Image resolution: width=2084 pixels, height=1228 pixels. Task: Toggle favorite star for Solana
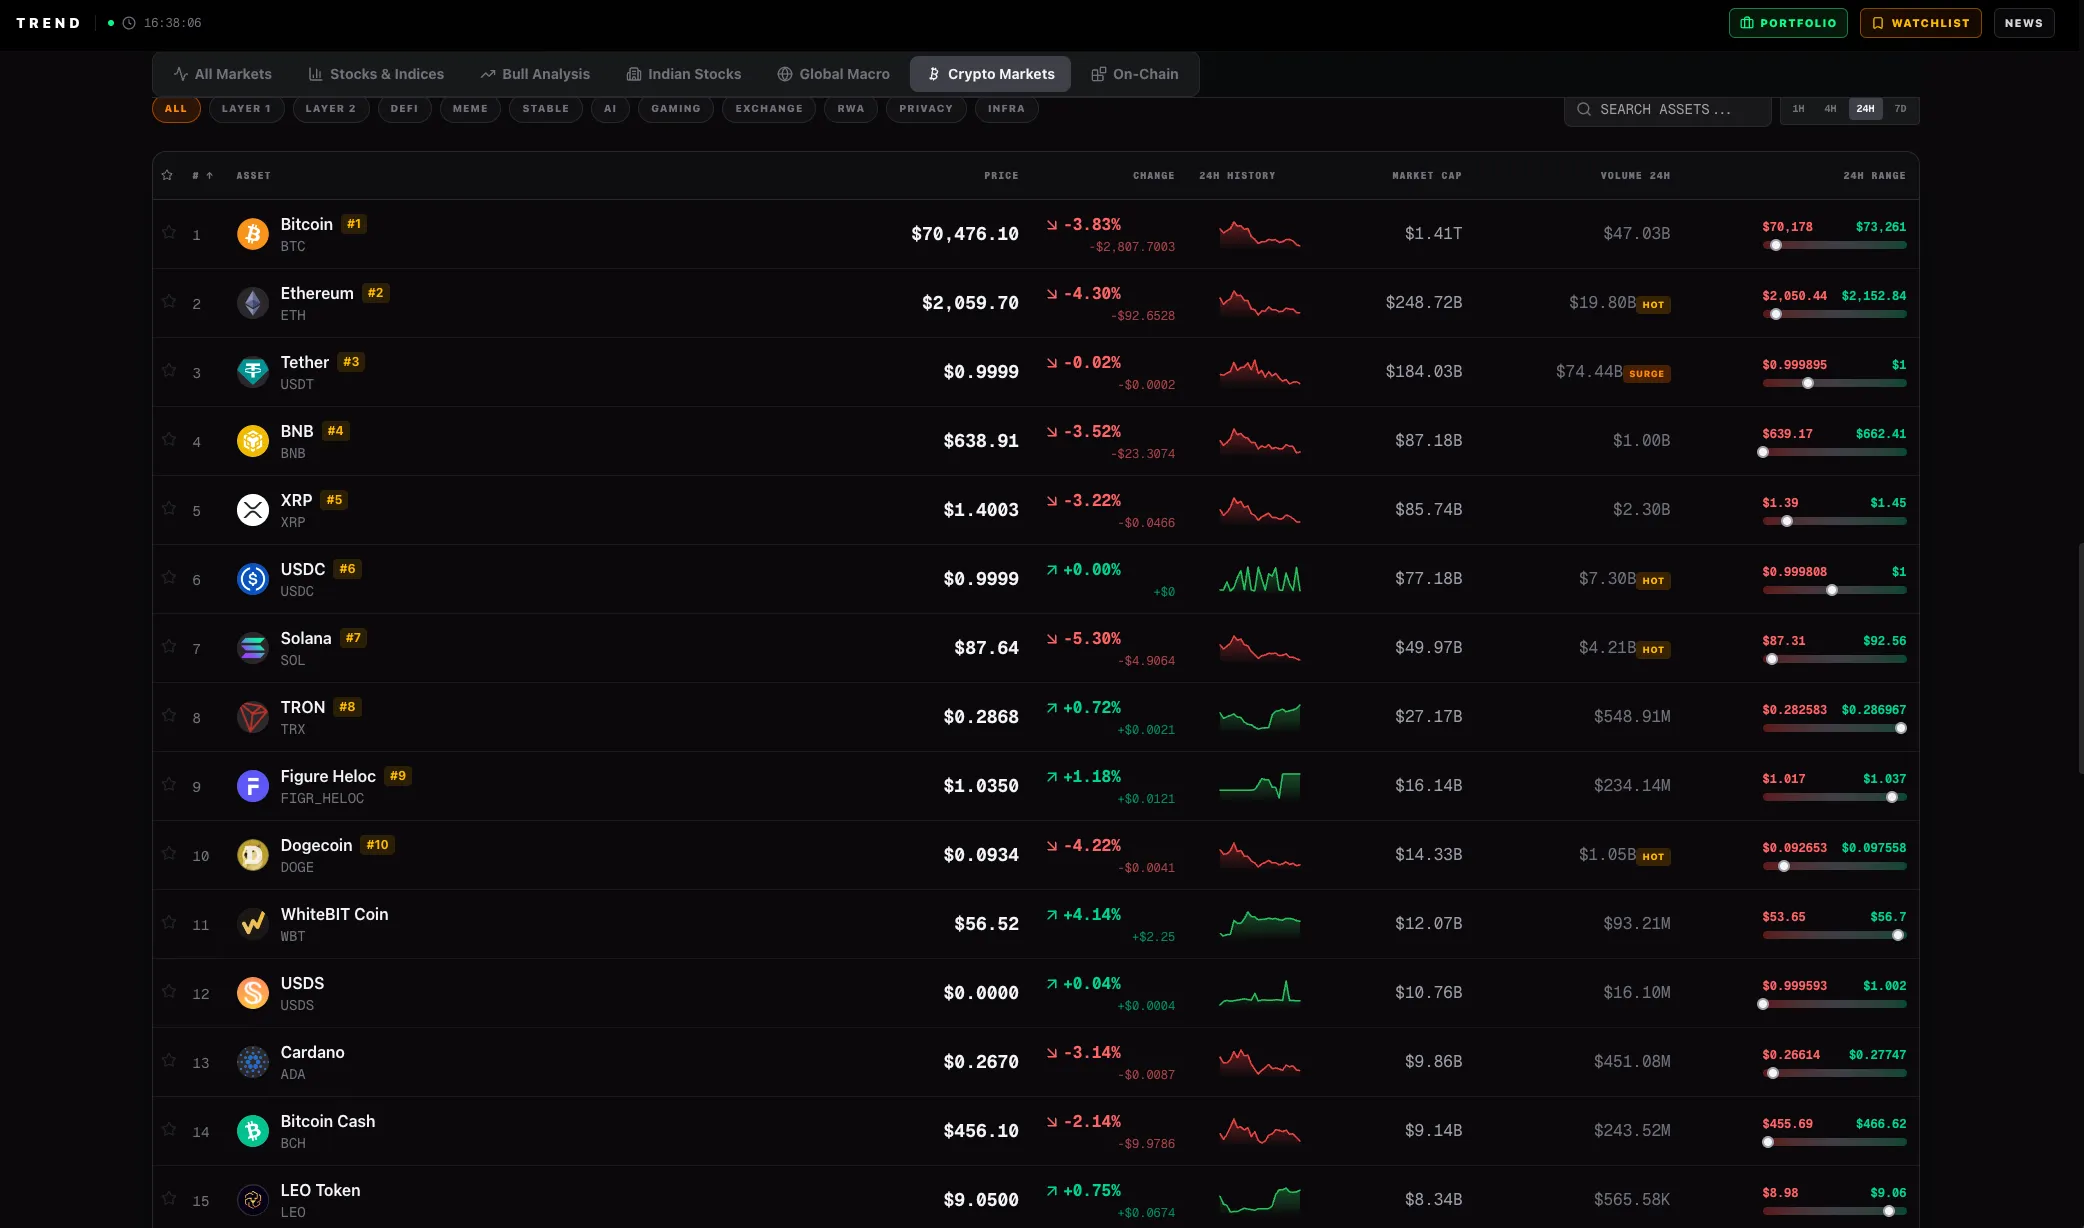click(x=169, y=646)
